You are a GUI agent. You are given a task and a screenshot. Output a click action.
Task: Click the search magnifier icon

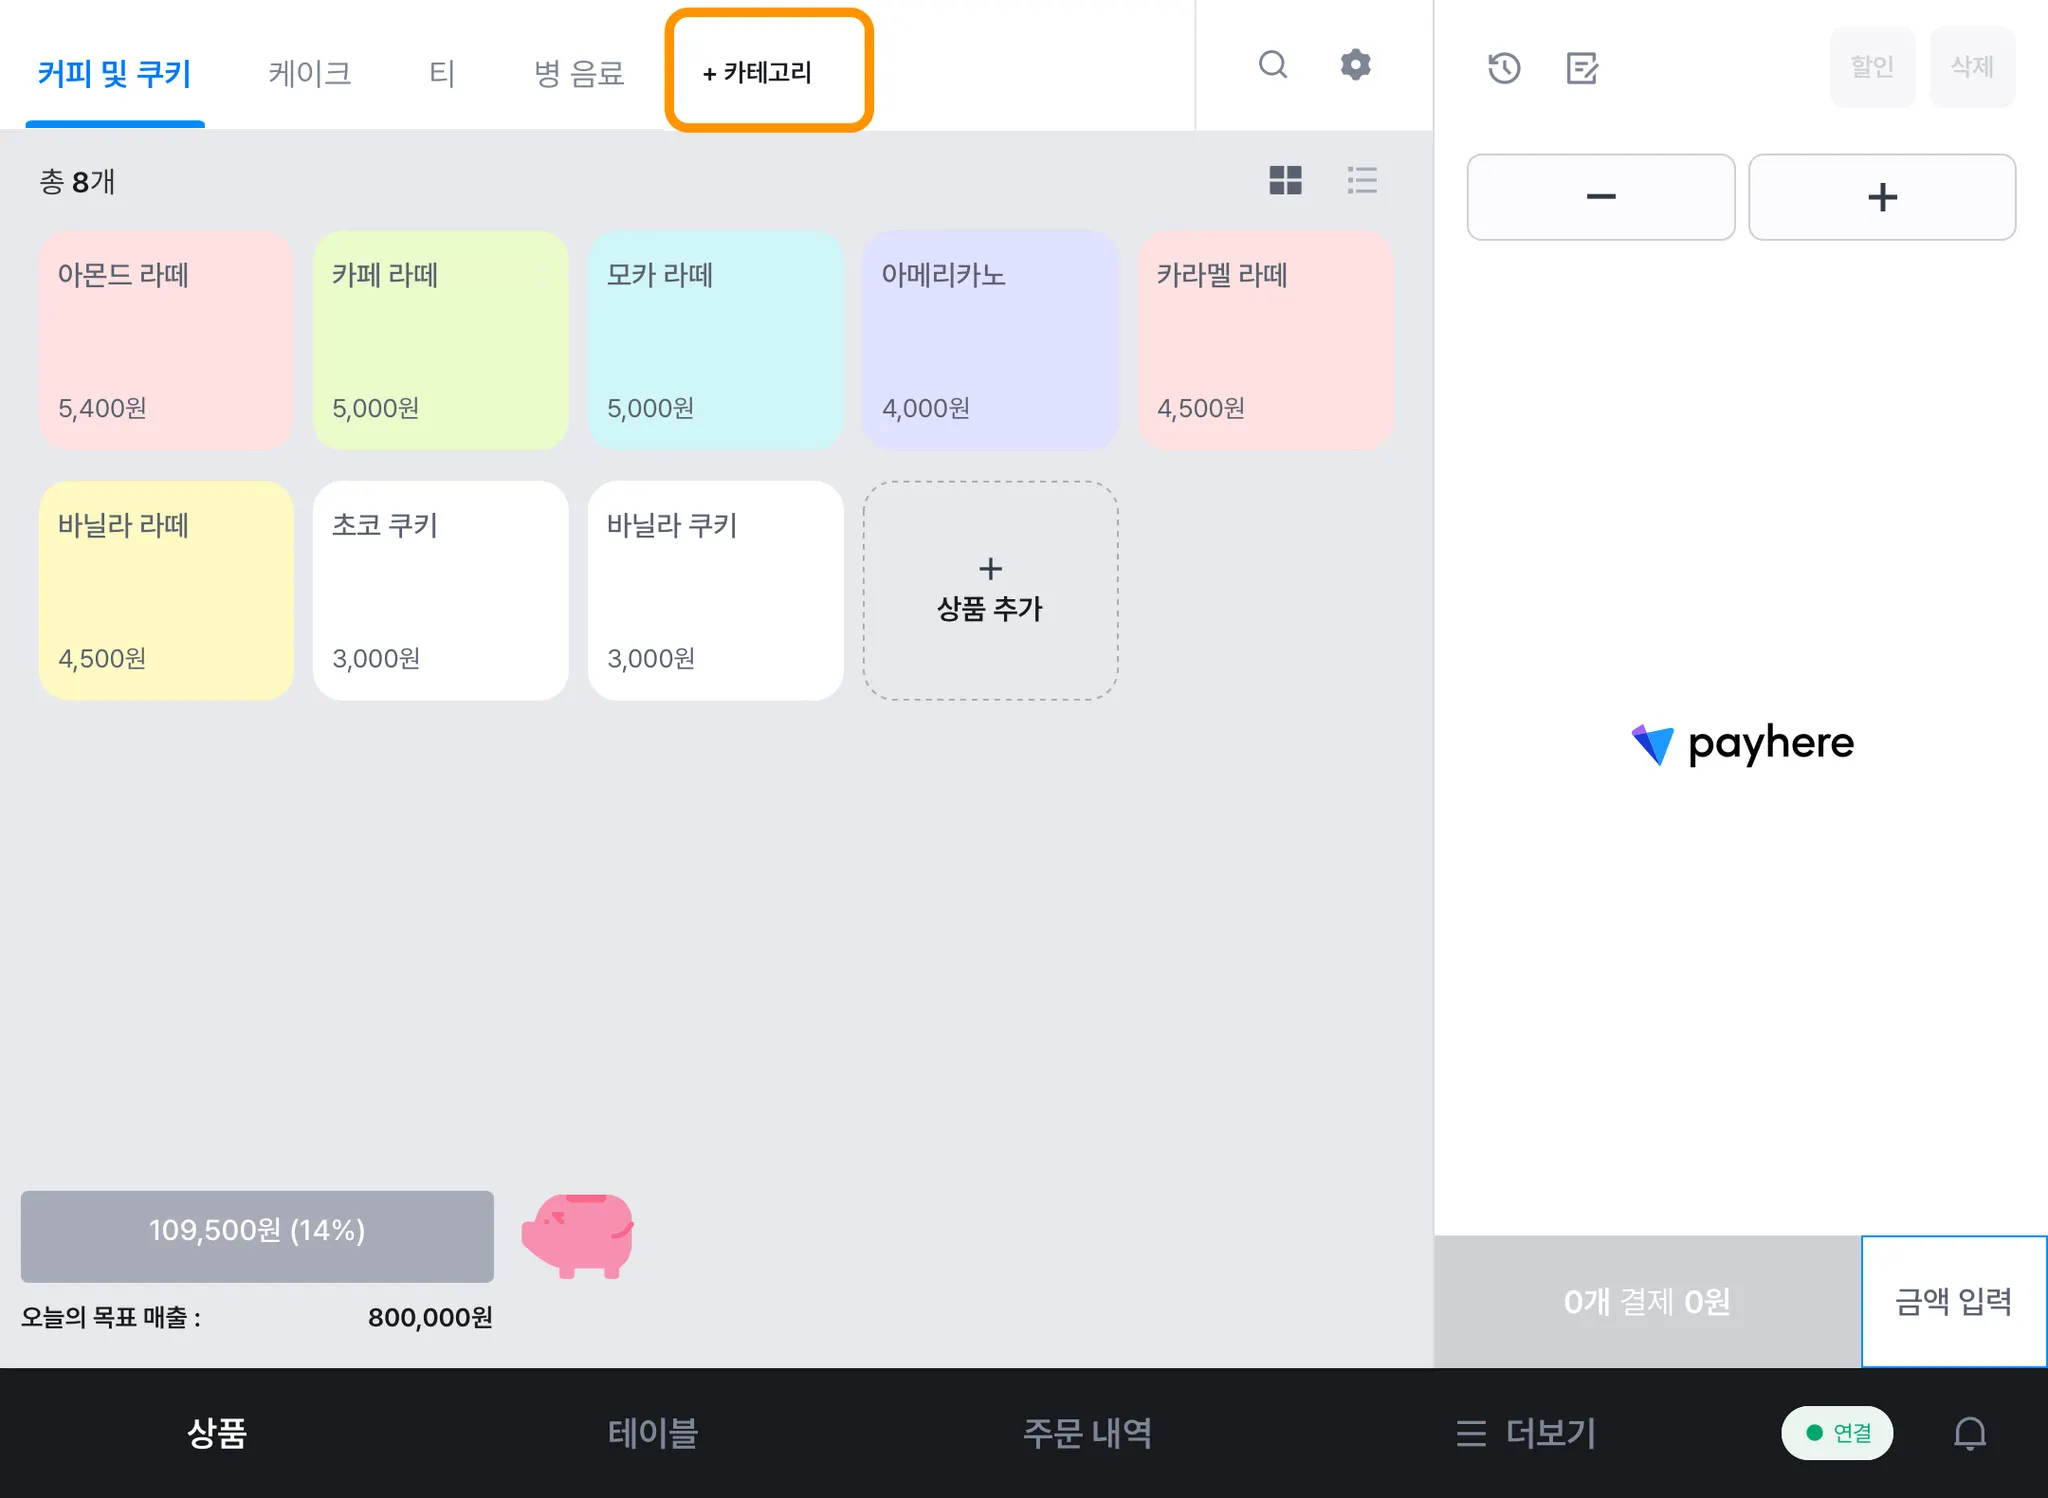click(1272, 65)
